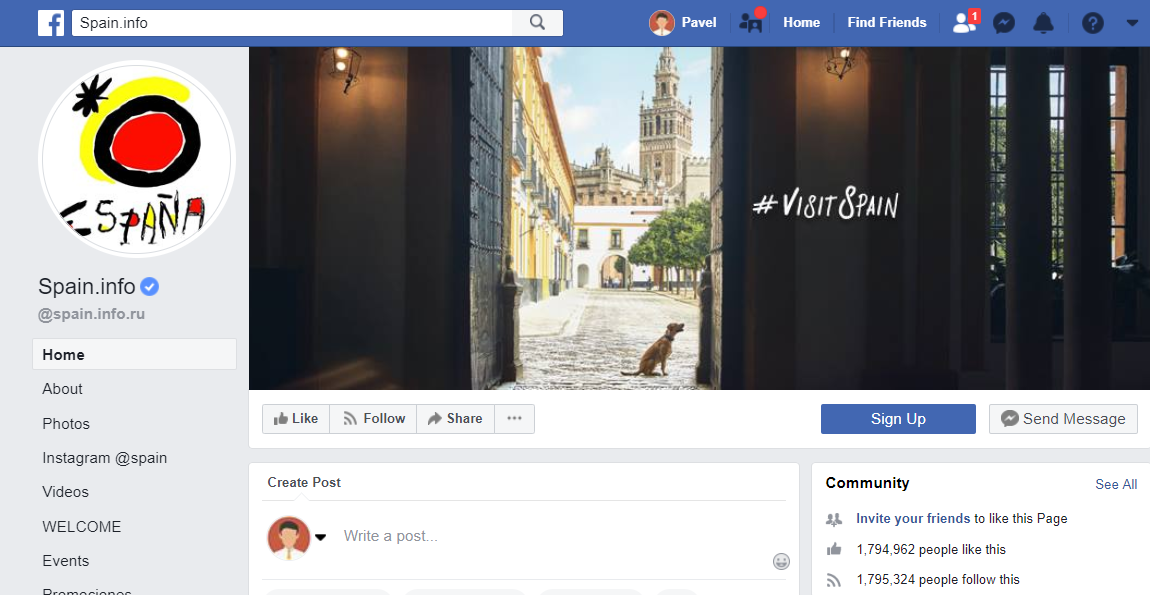Image resolution: width=1150 pixels, height=595 pixels.
Task: Select Photos in the page sidebar
Action: [x=66, y=424]
